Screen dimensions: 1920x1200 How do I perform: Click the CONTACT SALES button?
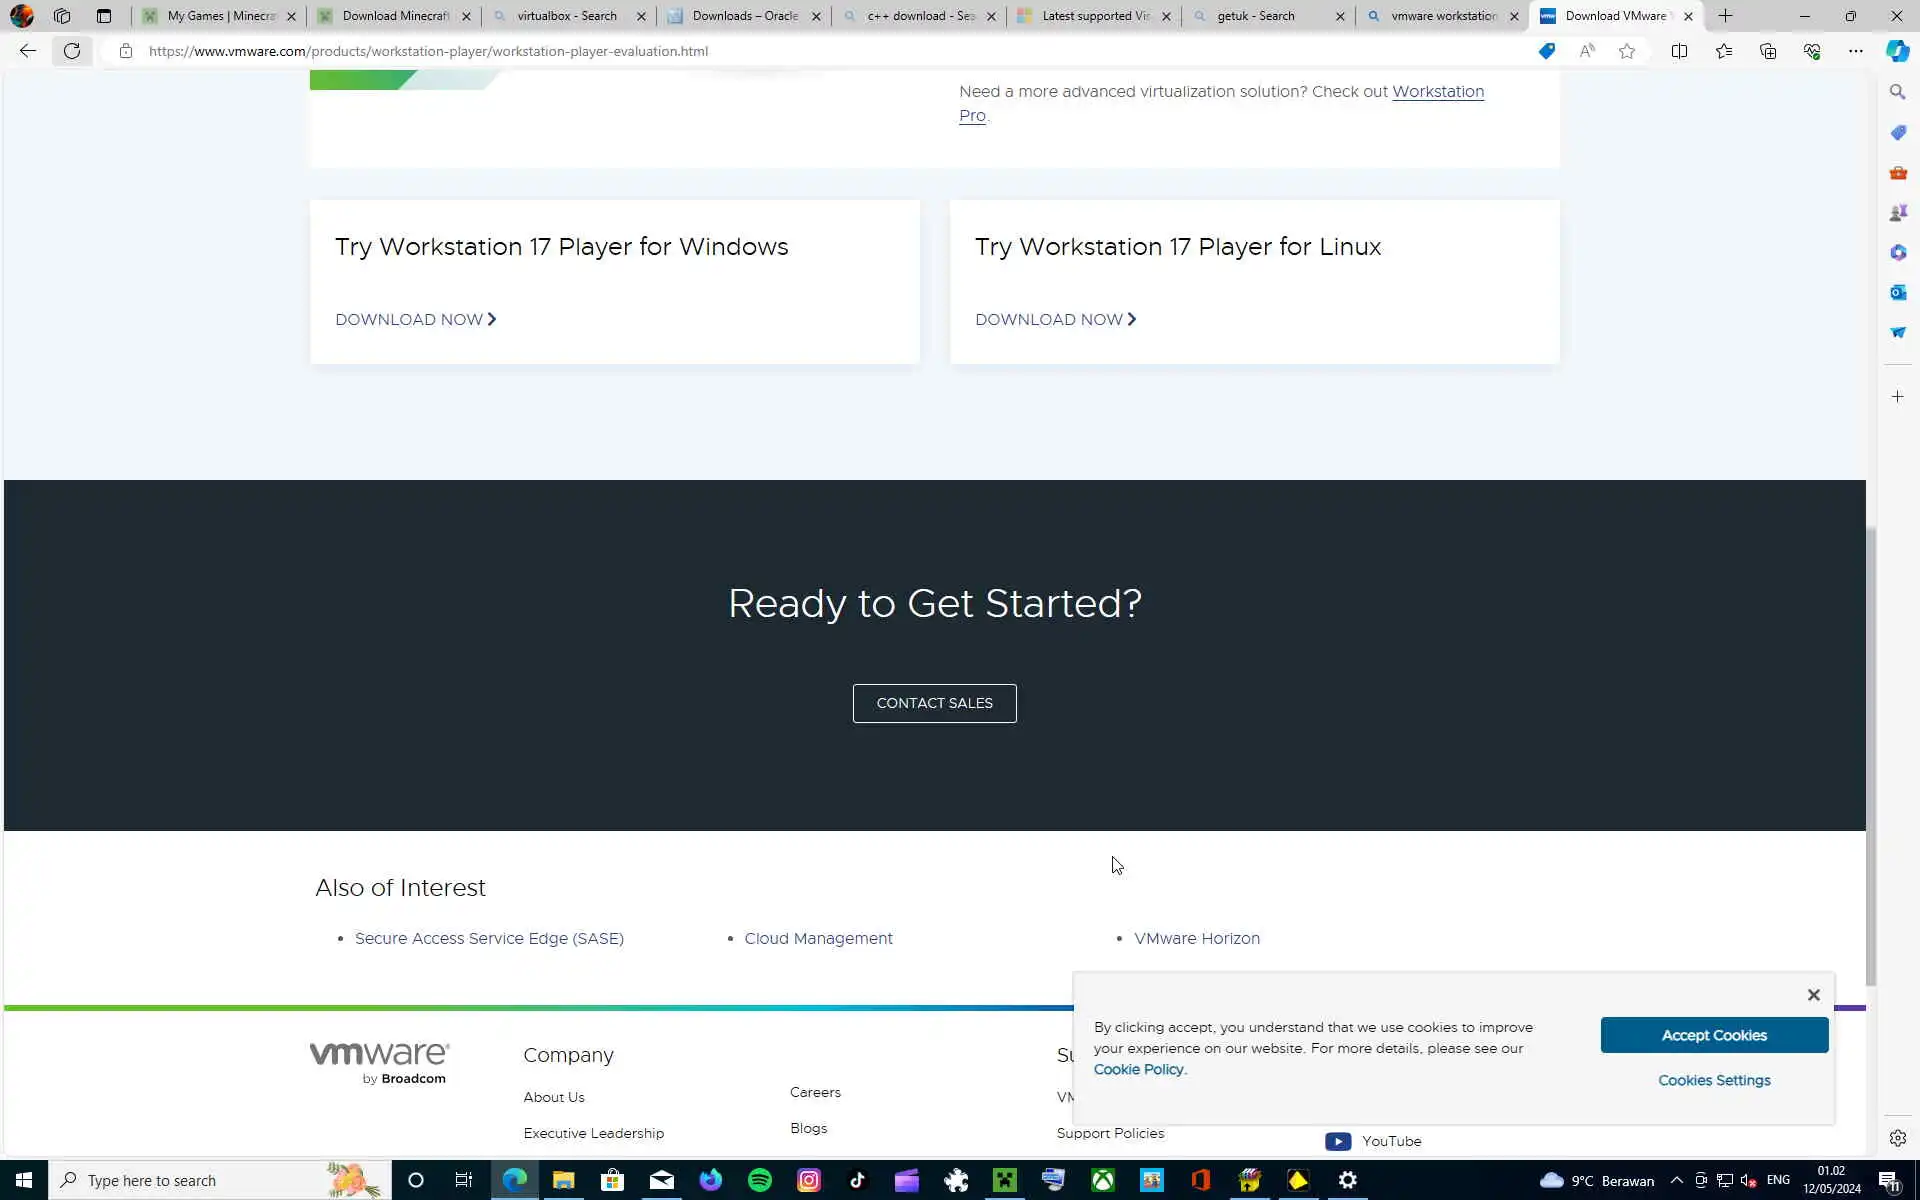[x=934, y=703]
